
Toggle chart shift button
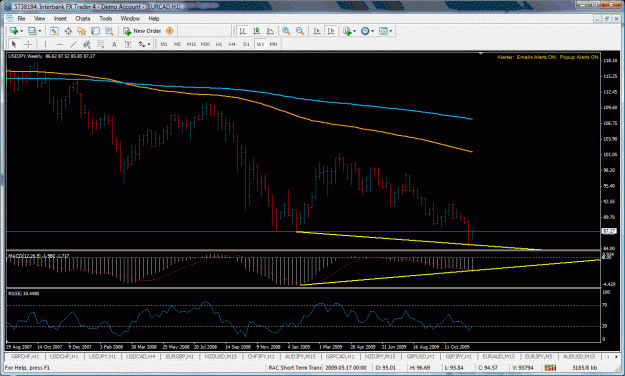[x=331, y=31]
